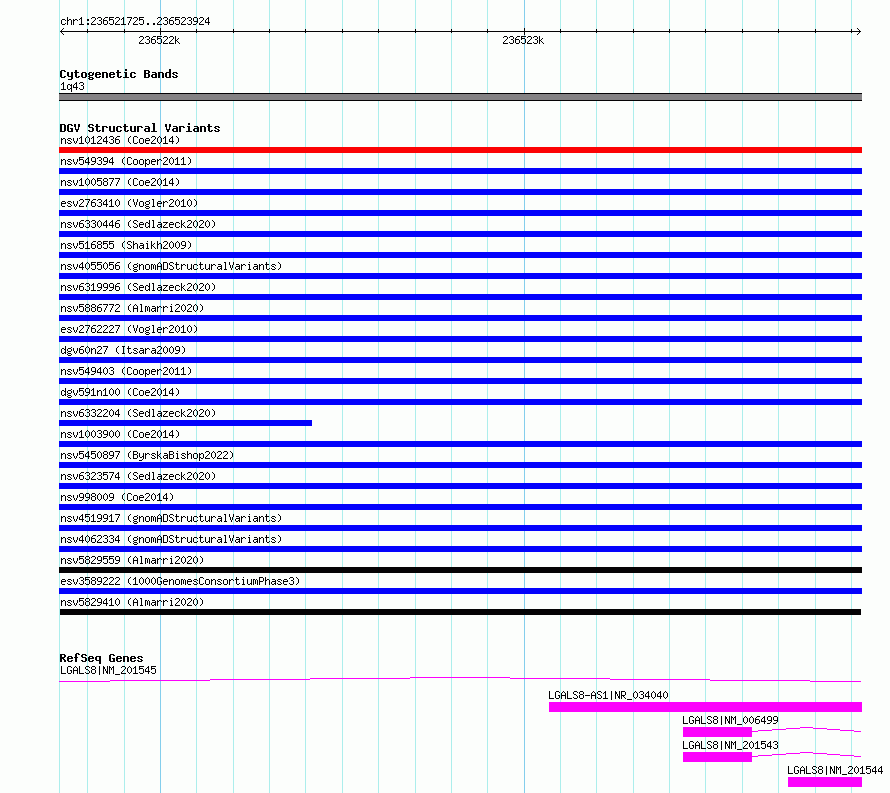The image size is (890, 793).
Task: Click the LGALS8|NM_201543 gene label
Action: [x=730, y=745]
